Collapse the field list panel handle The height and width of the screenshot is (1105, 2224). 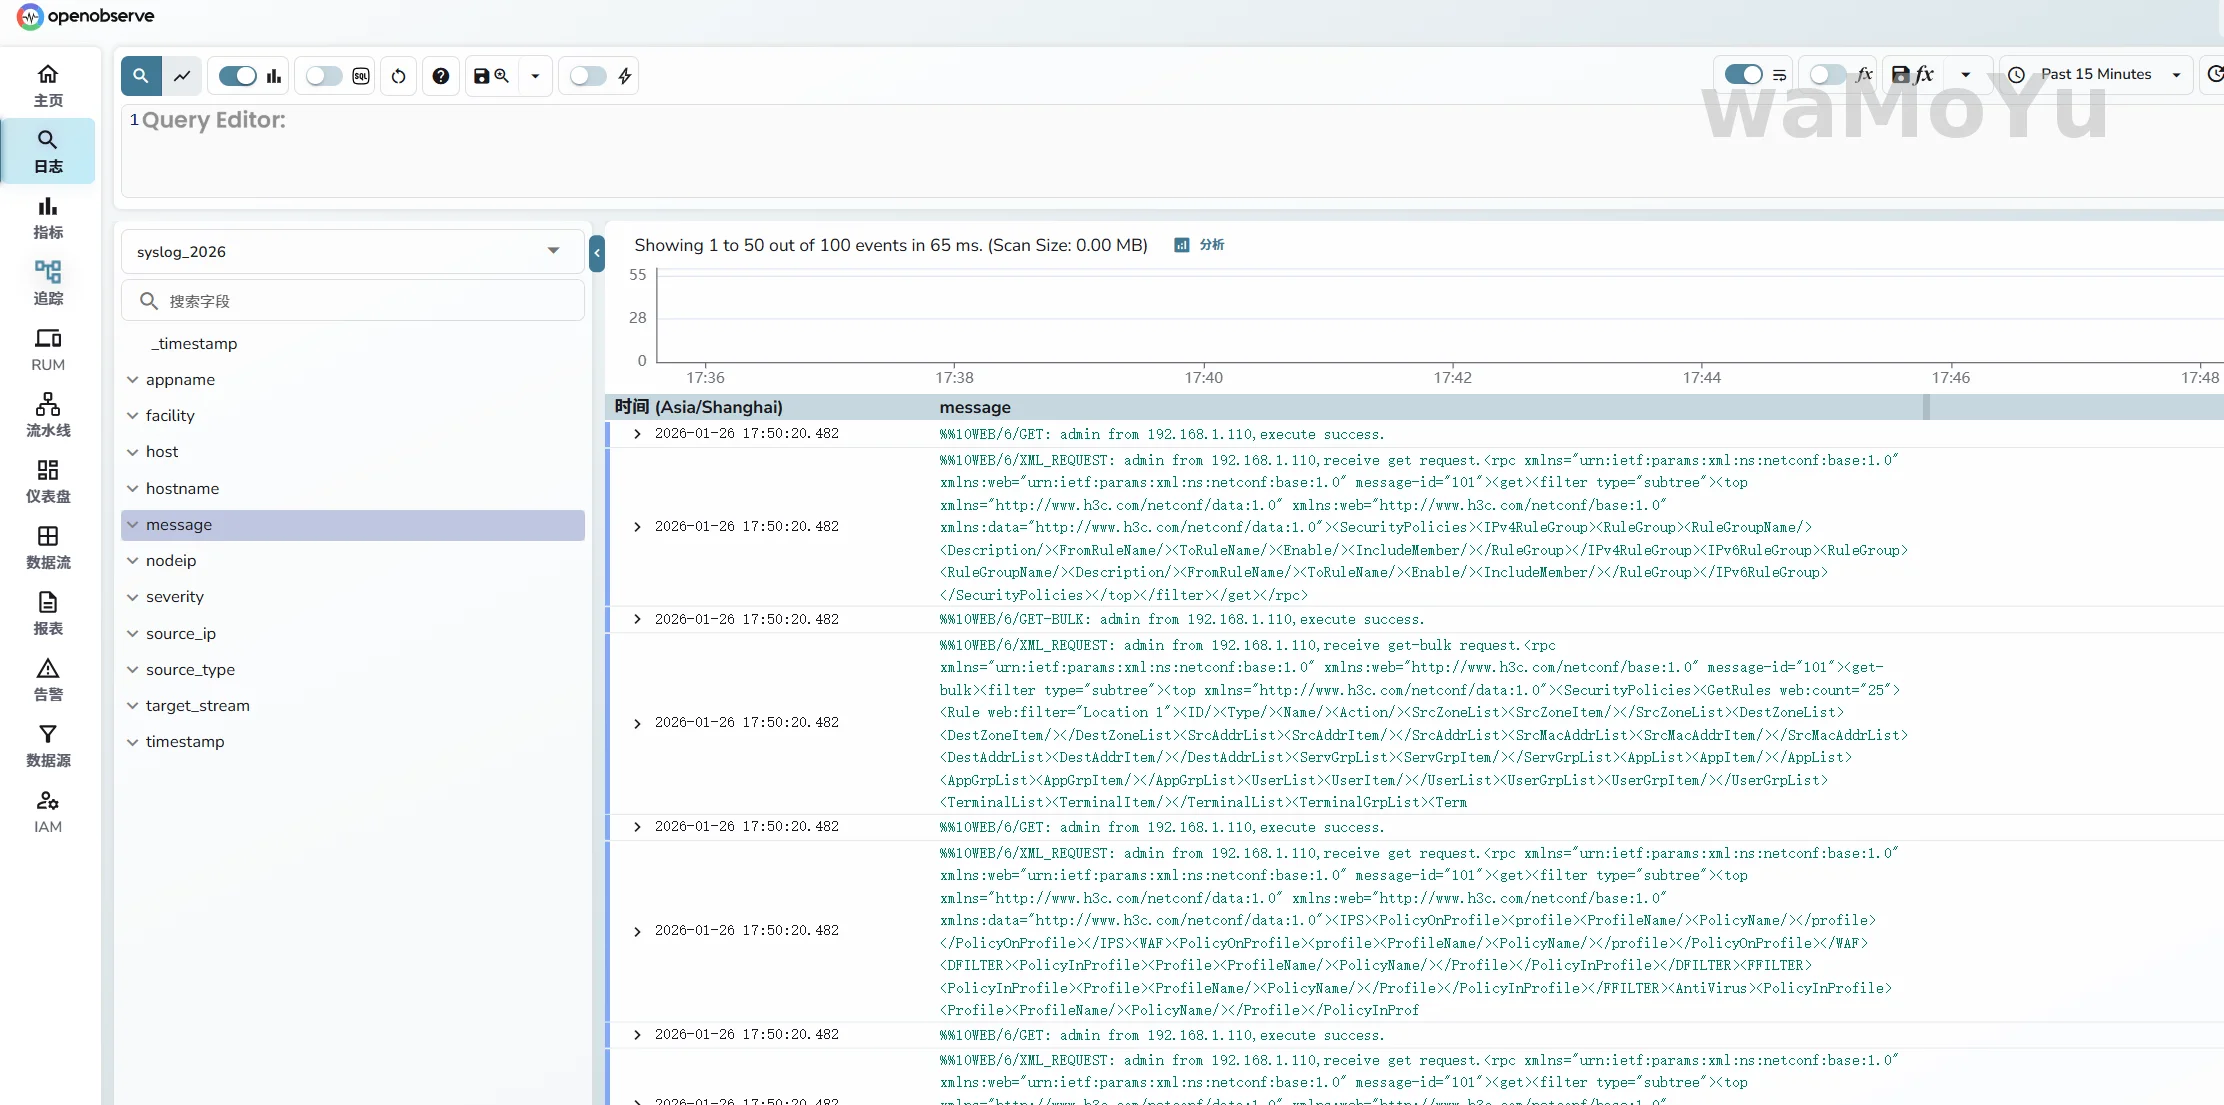click(x=597, y=253)
